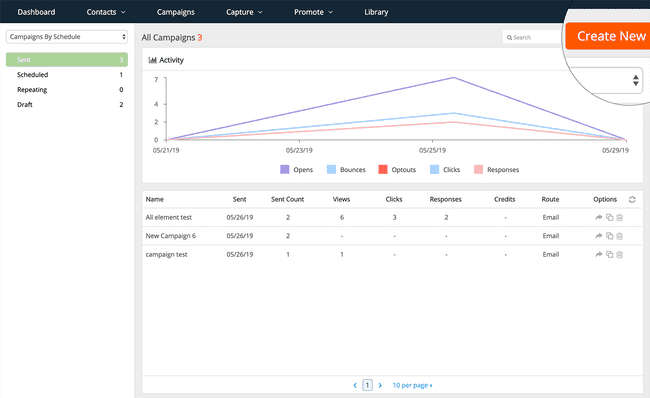Screen dimensions: 650x398
Task: Sort by the Route column header
Action: (550, 199)
